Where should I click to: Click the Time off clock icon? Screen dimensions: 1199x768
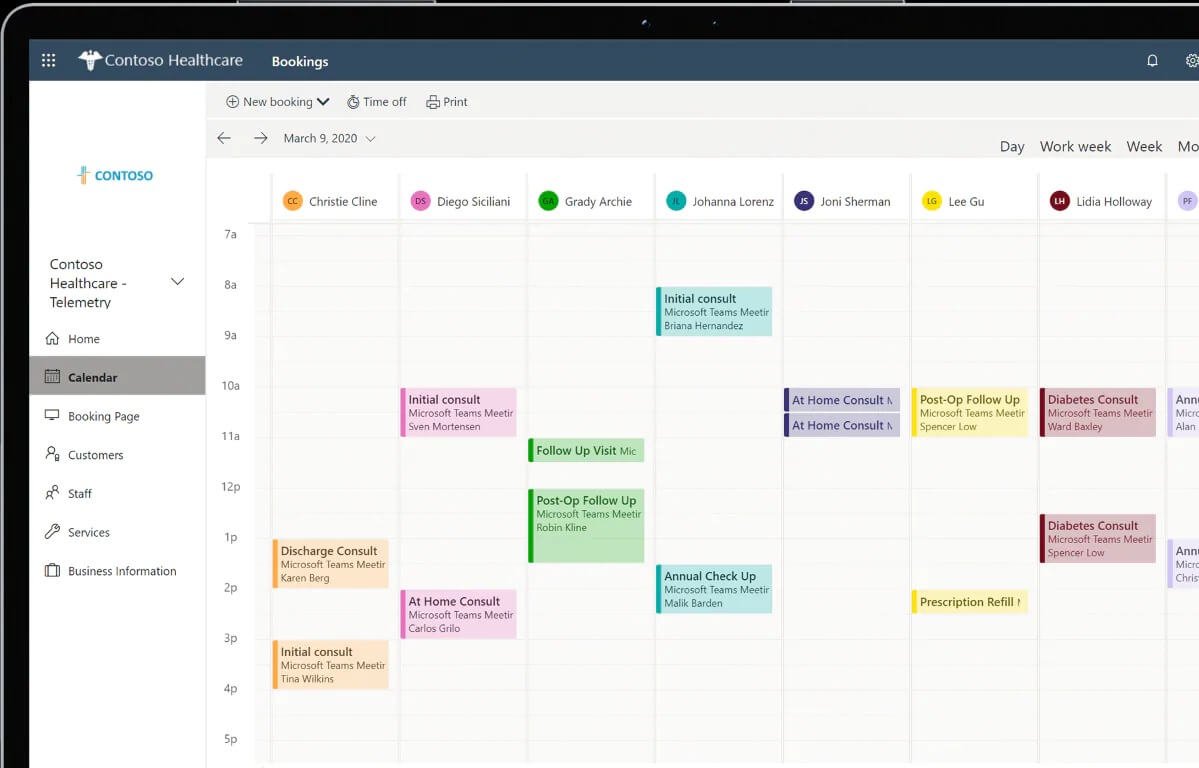[353, 101]
